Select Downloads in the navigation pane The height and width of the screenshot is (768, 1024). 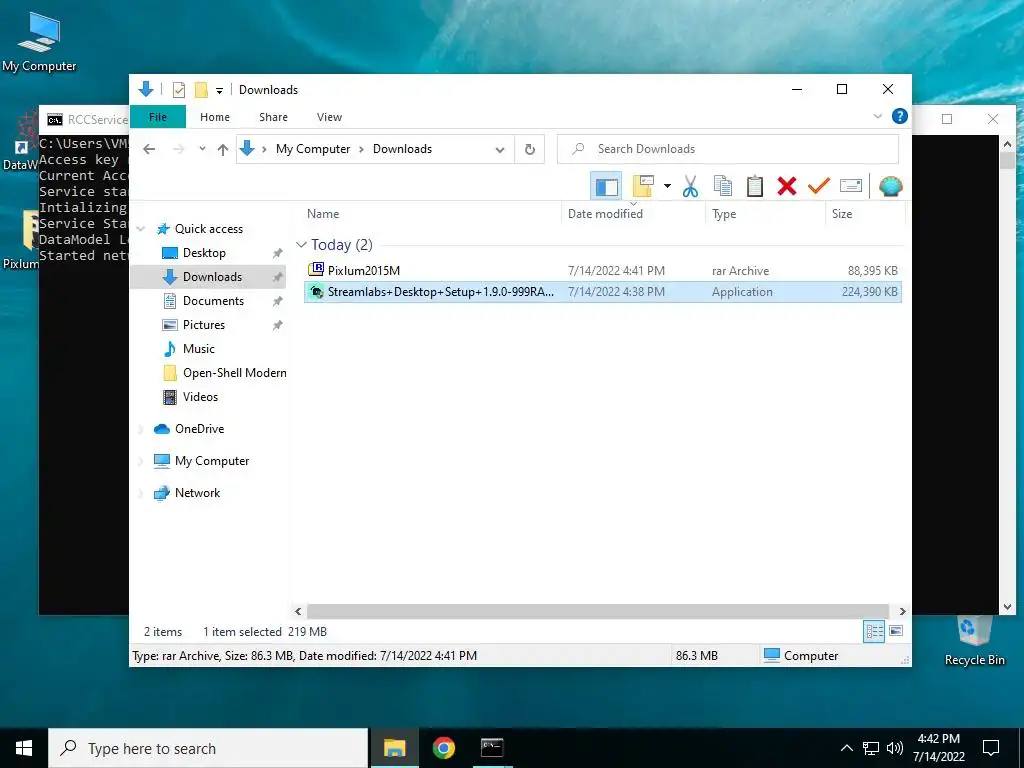click(209, 277)
